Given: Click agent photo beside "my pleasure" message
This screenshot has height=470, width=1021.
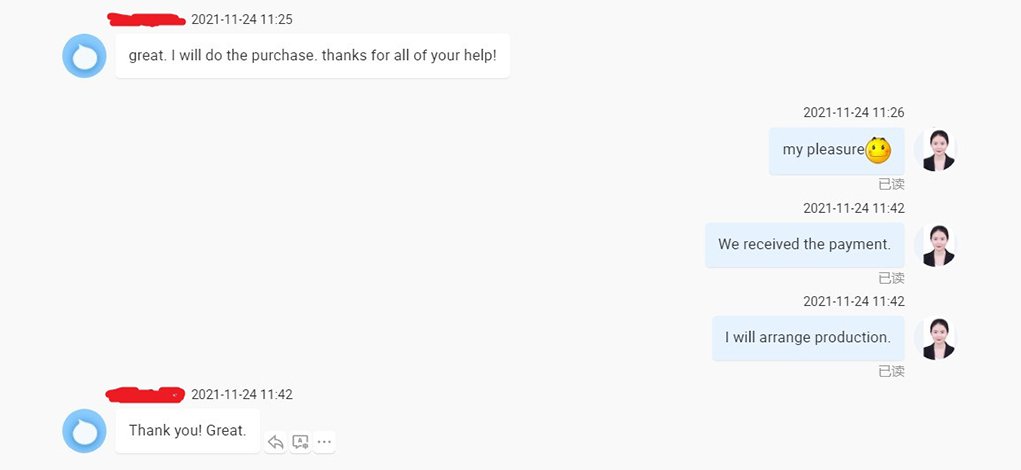Looking at the screenshot, I should tap(937, 150).
